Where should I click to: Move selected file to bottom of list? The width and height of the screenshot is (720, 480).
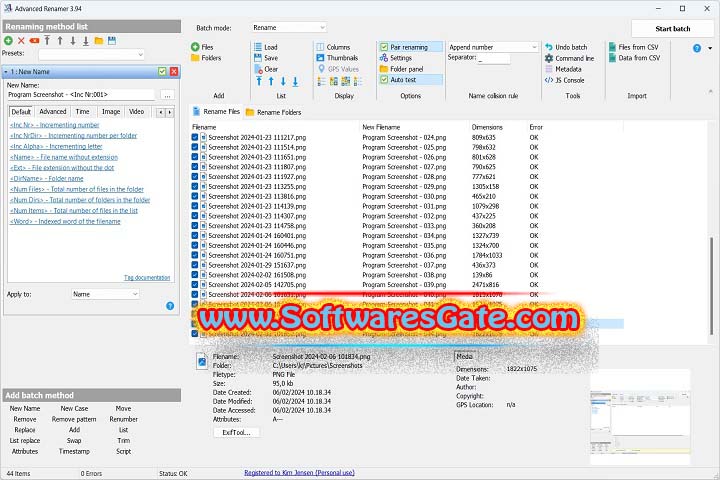click(x=295, y=82)
